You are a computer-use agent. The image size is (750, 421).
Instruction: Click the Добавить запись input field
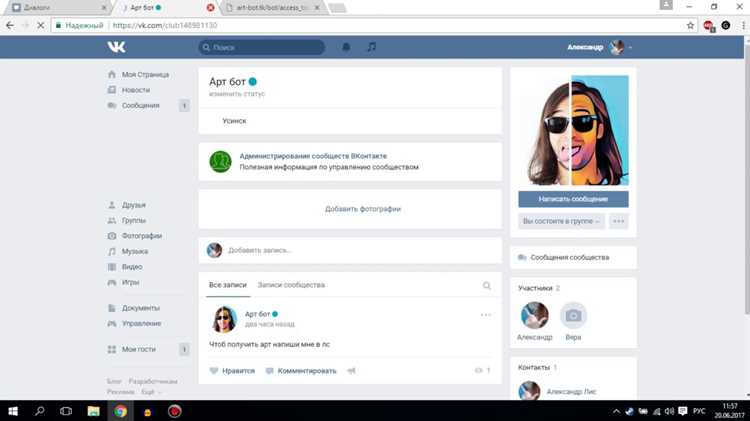361,250
